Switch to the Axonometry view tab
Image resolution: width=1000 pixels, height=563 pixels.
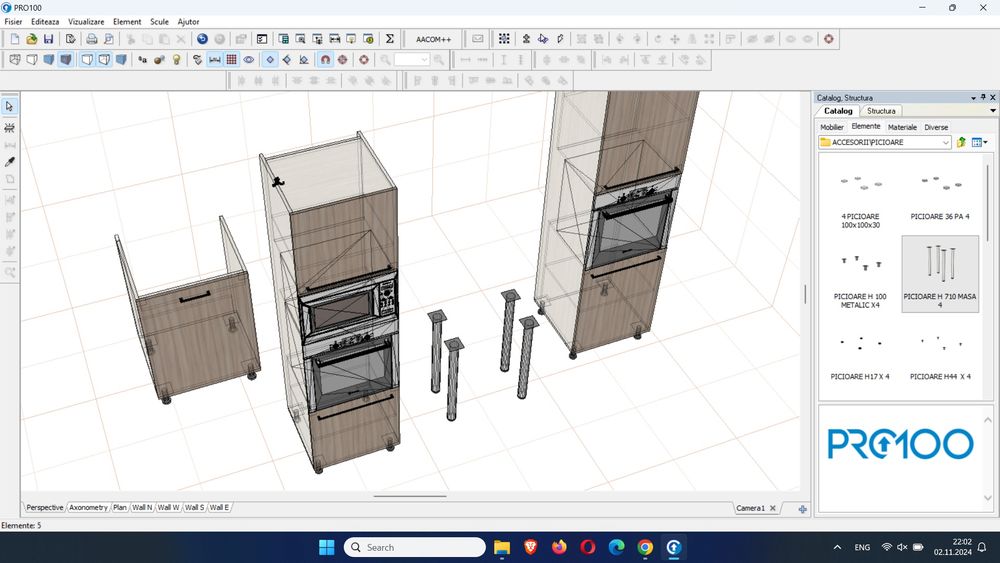pyautogui.click(x=88, y=508)
